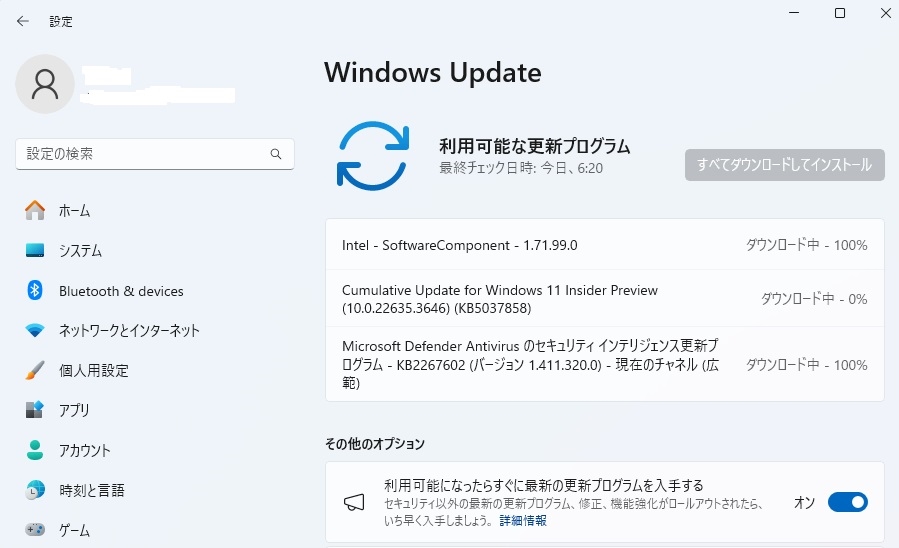Select the Microsoft Defender Antivirus KB2267602 entry

tap(604, 364)
